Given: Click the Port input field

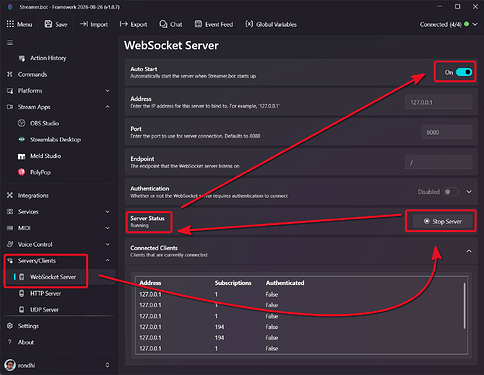Looking at the screenshot, I should (447, 132).
